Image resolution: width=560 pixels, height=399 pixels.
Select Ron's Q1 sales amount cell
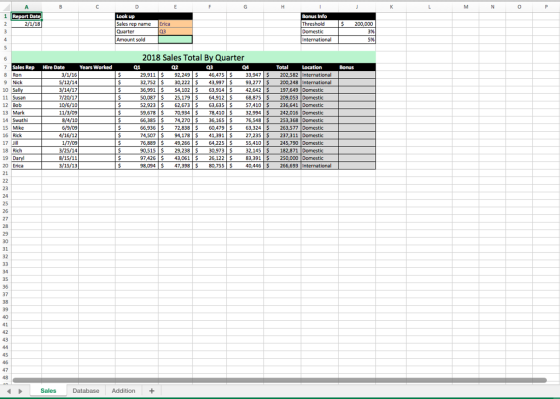click(137, 75)
